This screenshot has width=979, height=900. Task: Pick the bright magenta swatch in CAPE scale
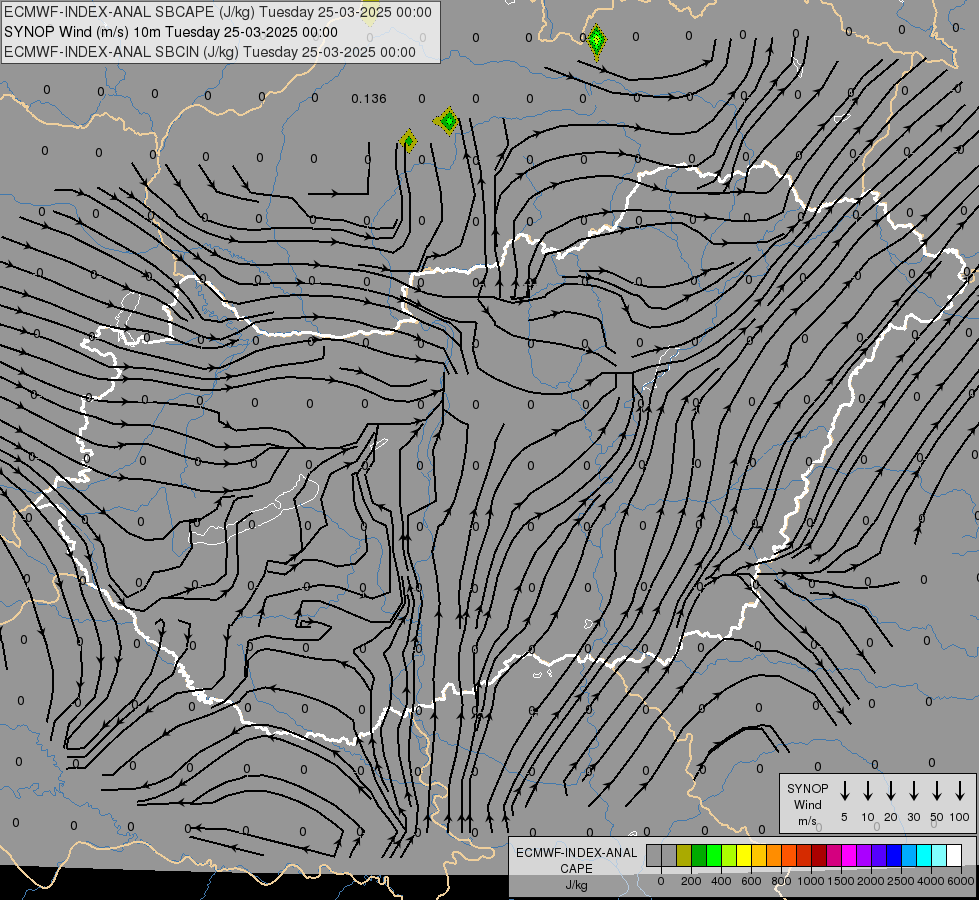849,855
